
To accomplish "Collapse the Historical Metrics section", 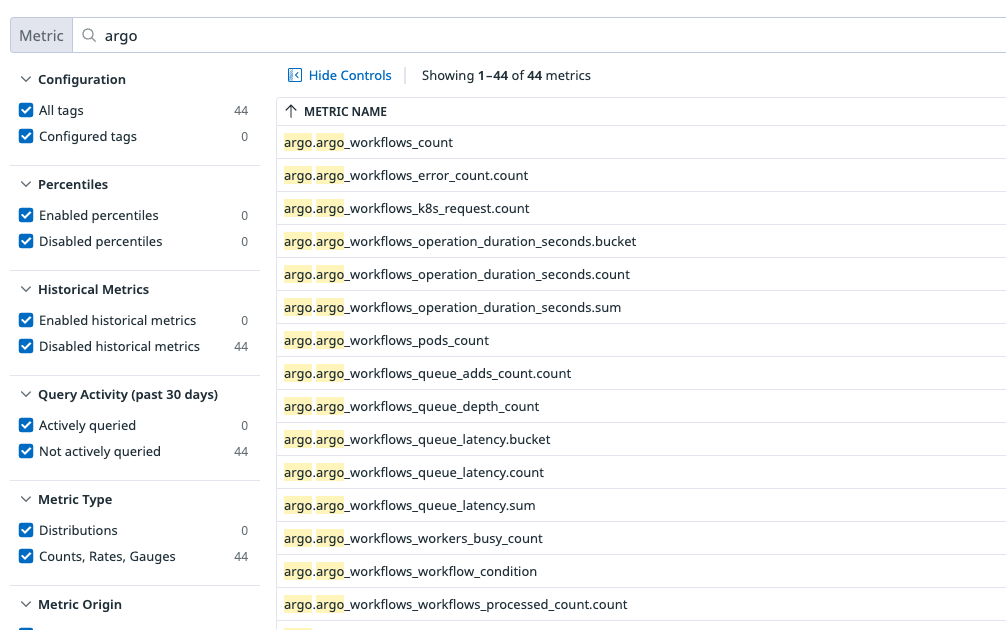I will click(26, 289).
